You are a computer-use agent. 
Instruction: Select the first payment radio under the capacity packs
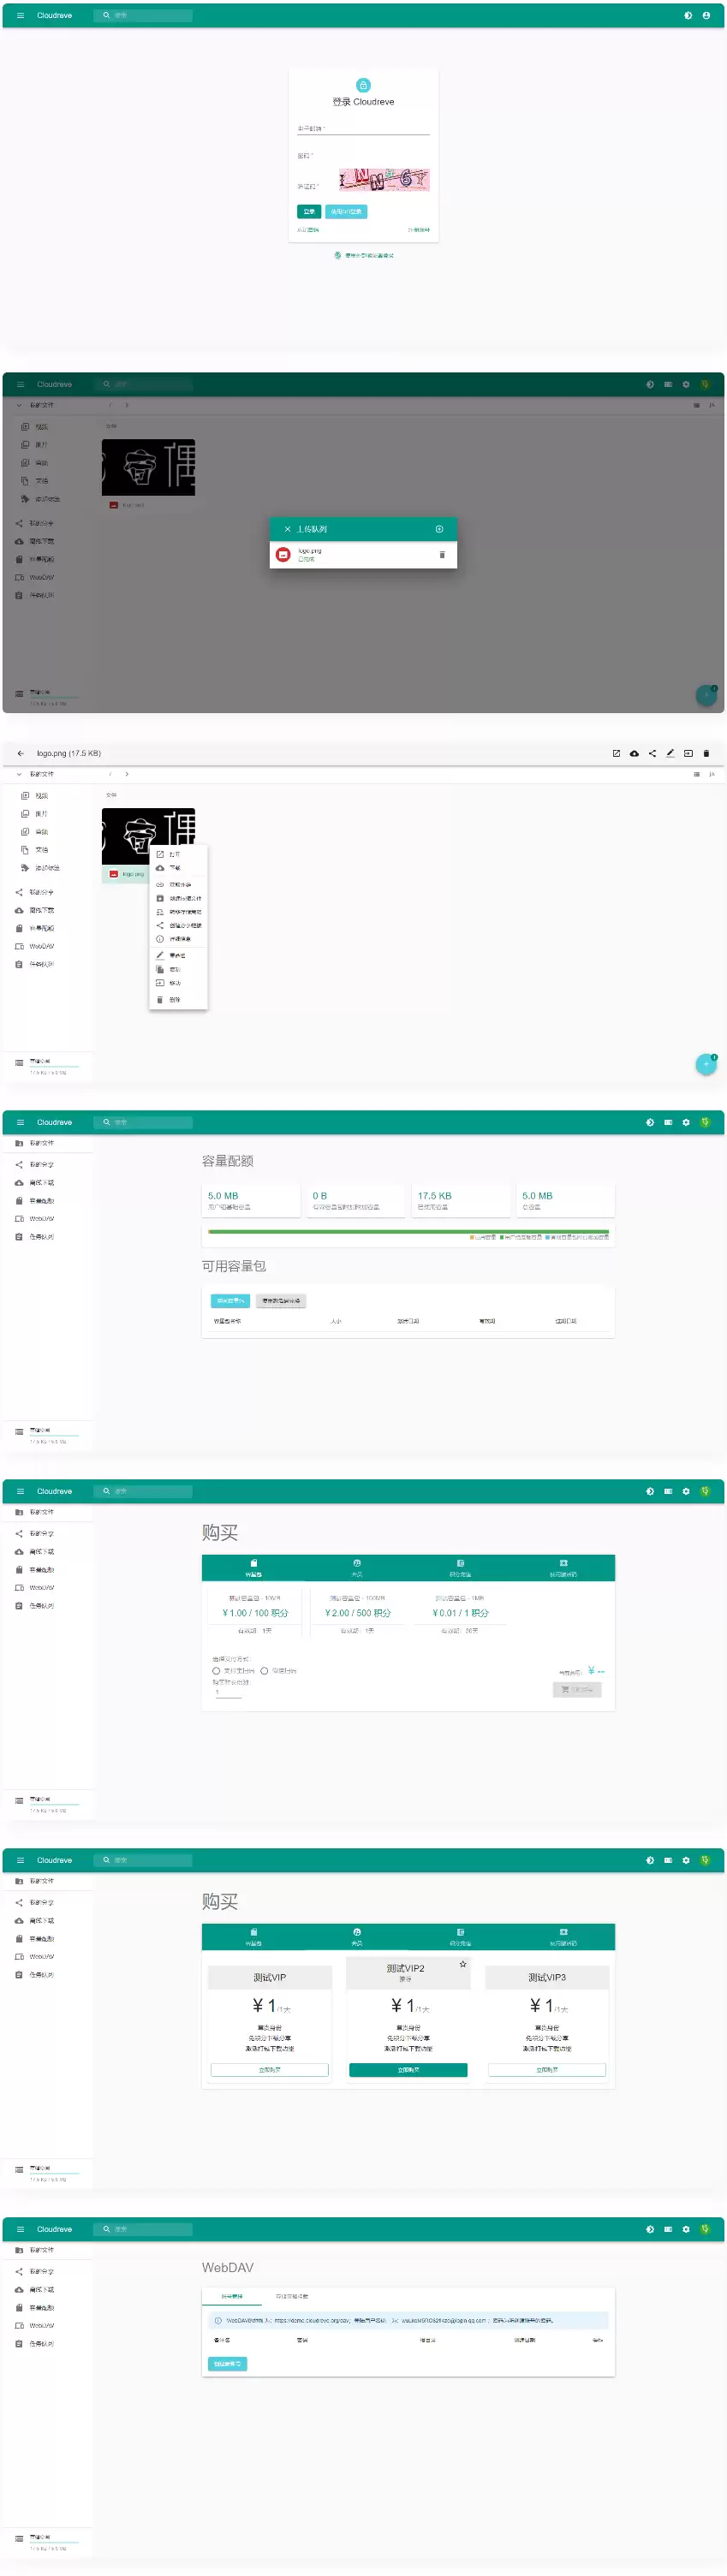coord(216,1671)
